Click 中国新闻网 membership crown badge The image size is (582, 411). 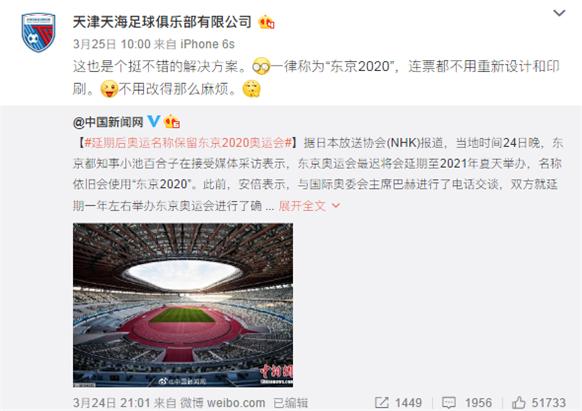pyautogui.click(x=172, y=121)
